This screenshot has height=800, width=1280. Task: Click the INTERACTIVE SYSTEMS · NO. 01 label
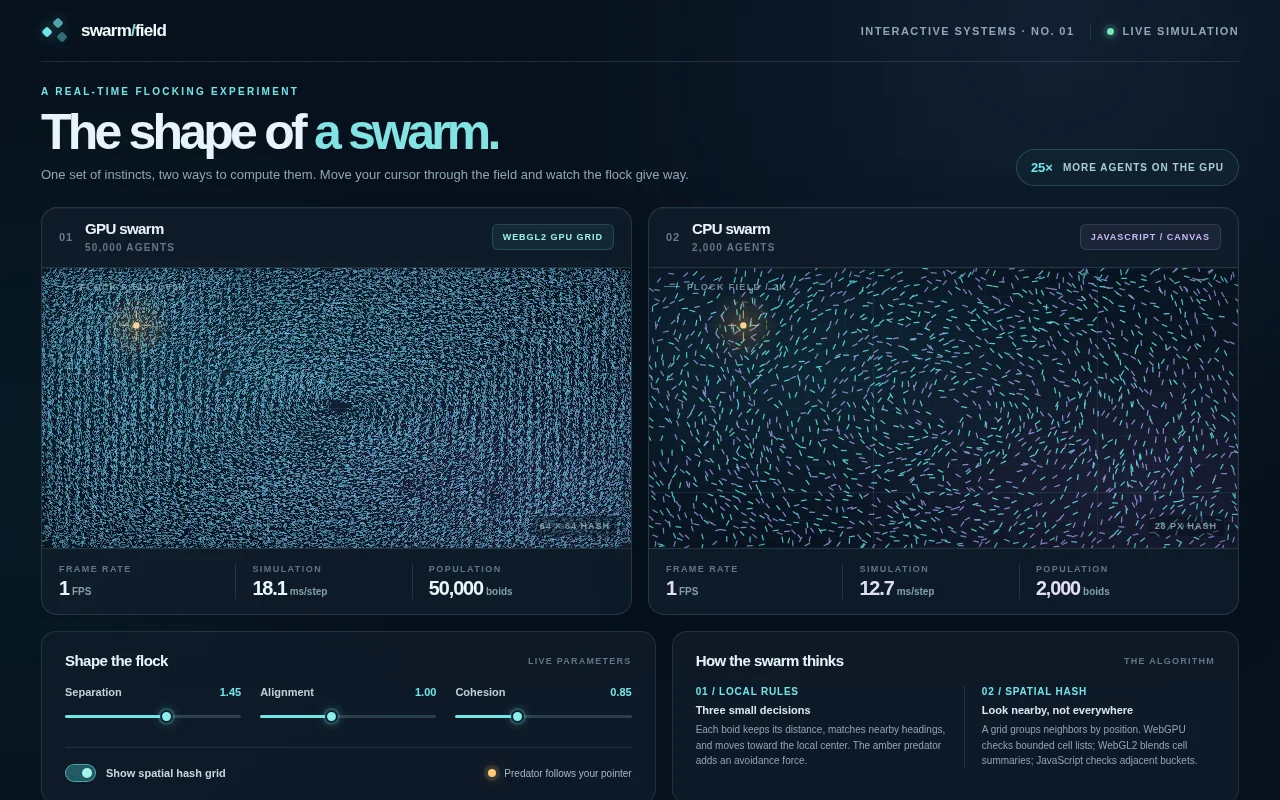pos(967,31)
